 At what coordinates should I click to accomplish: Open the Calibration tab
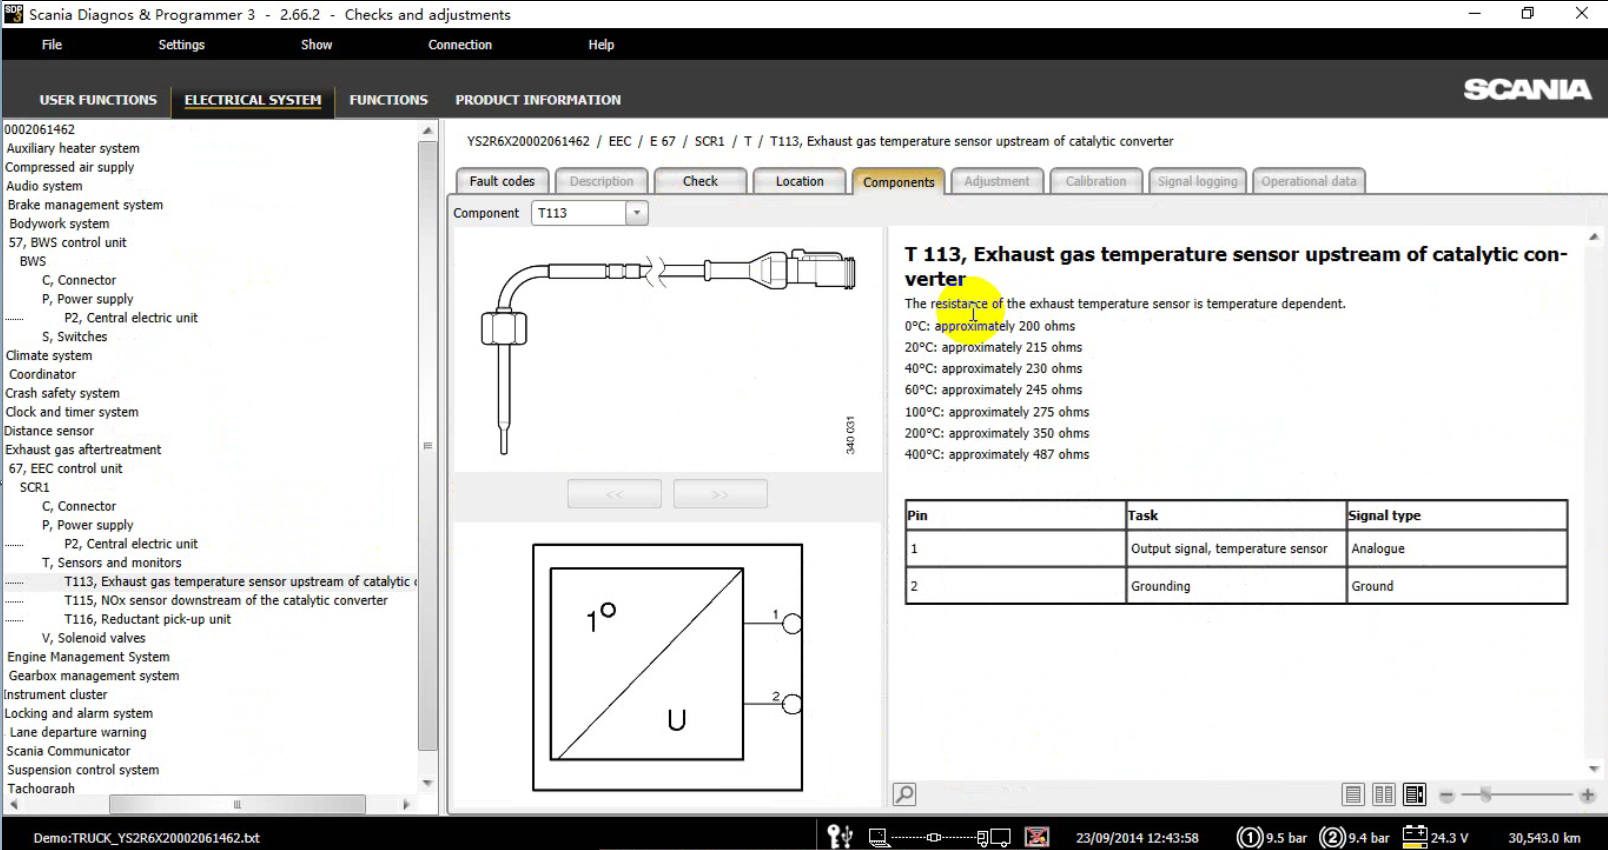(1096, 181)
